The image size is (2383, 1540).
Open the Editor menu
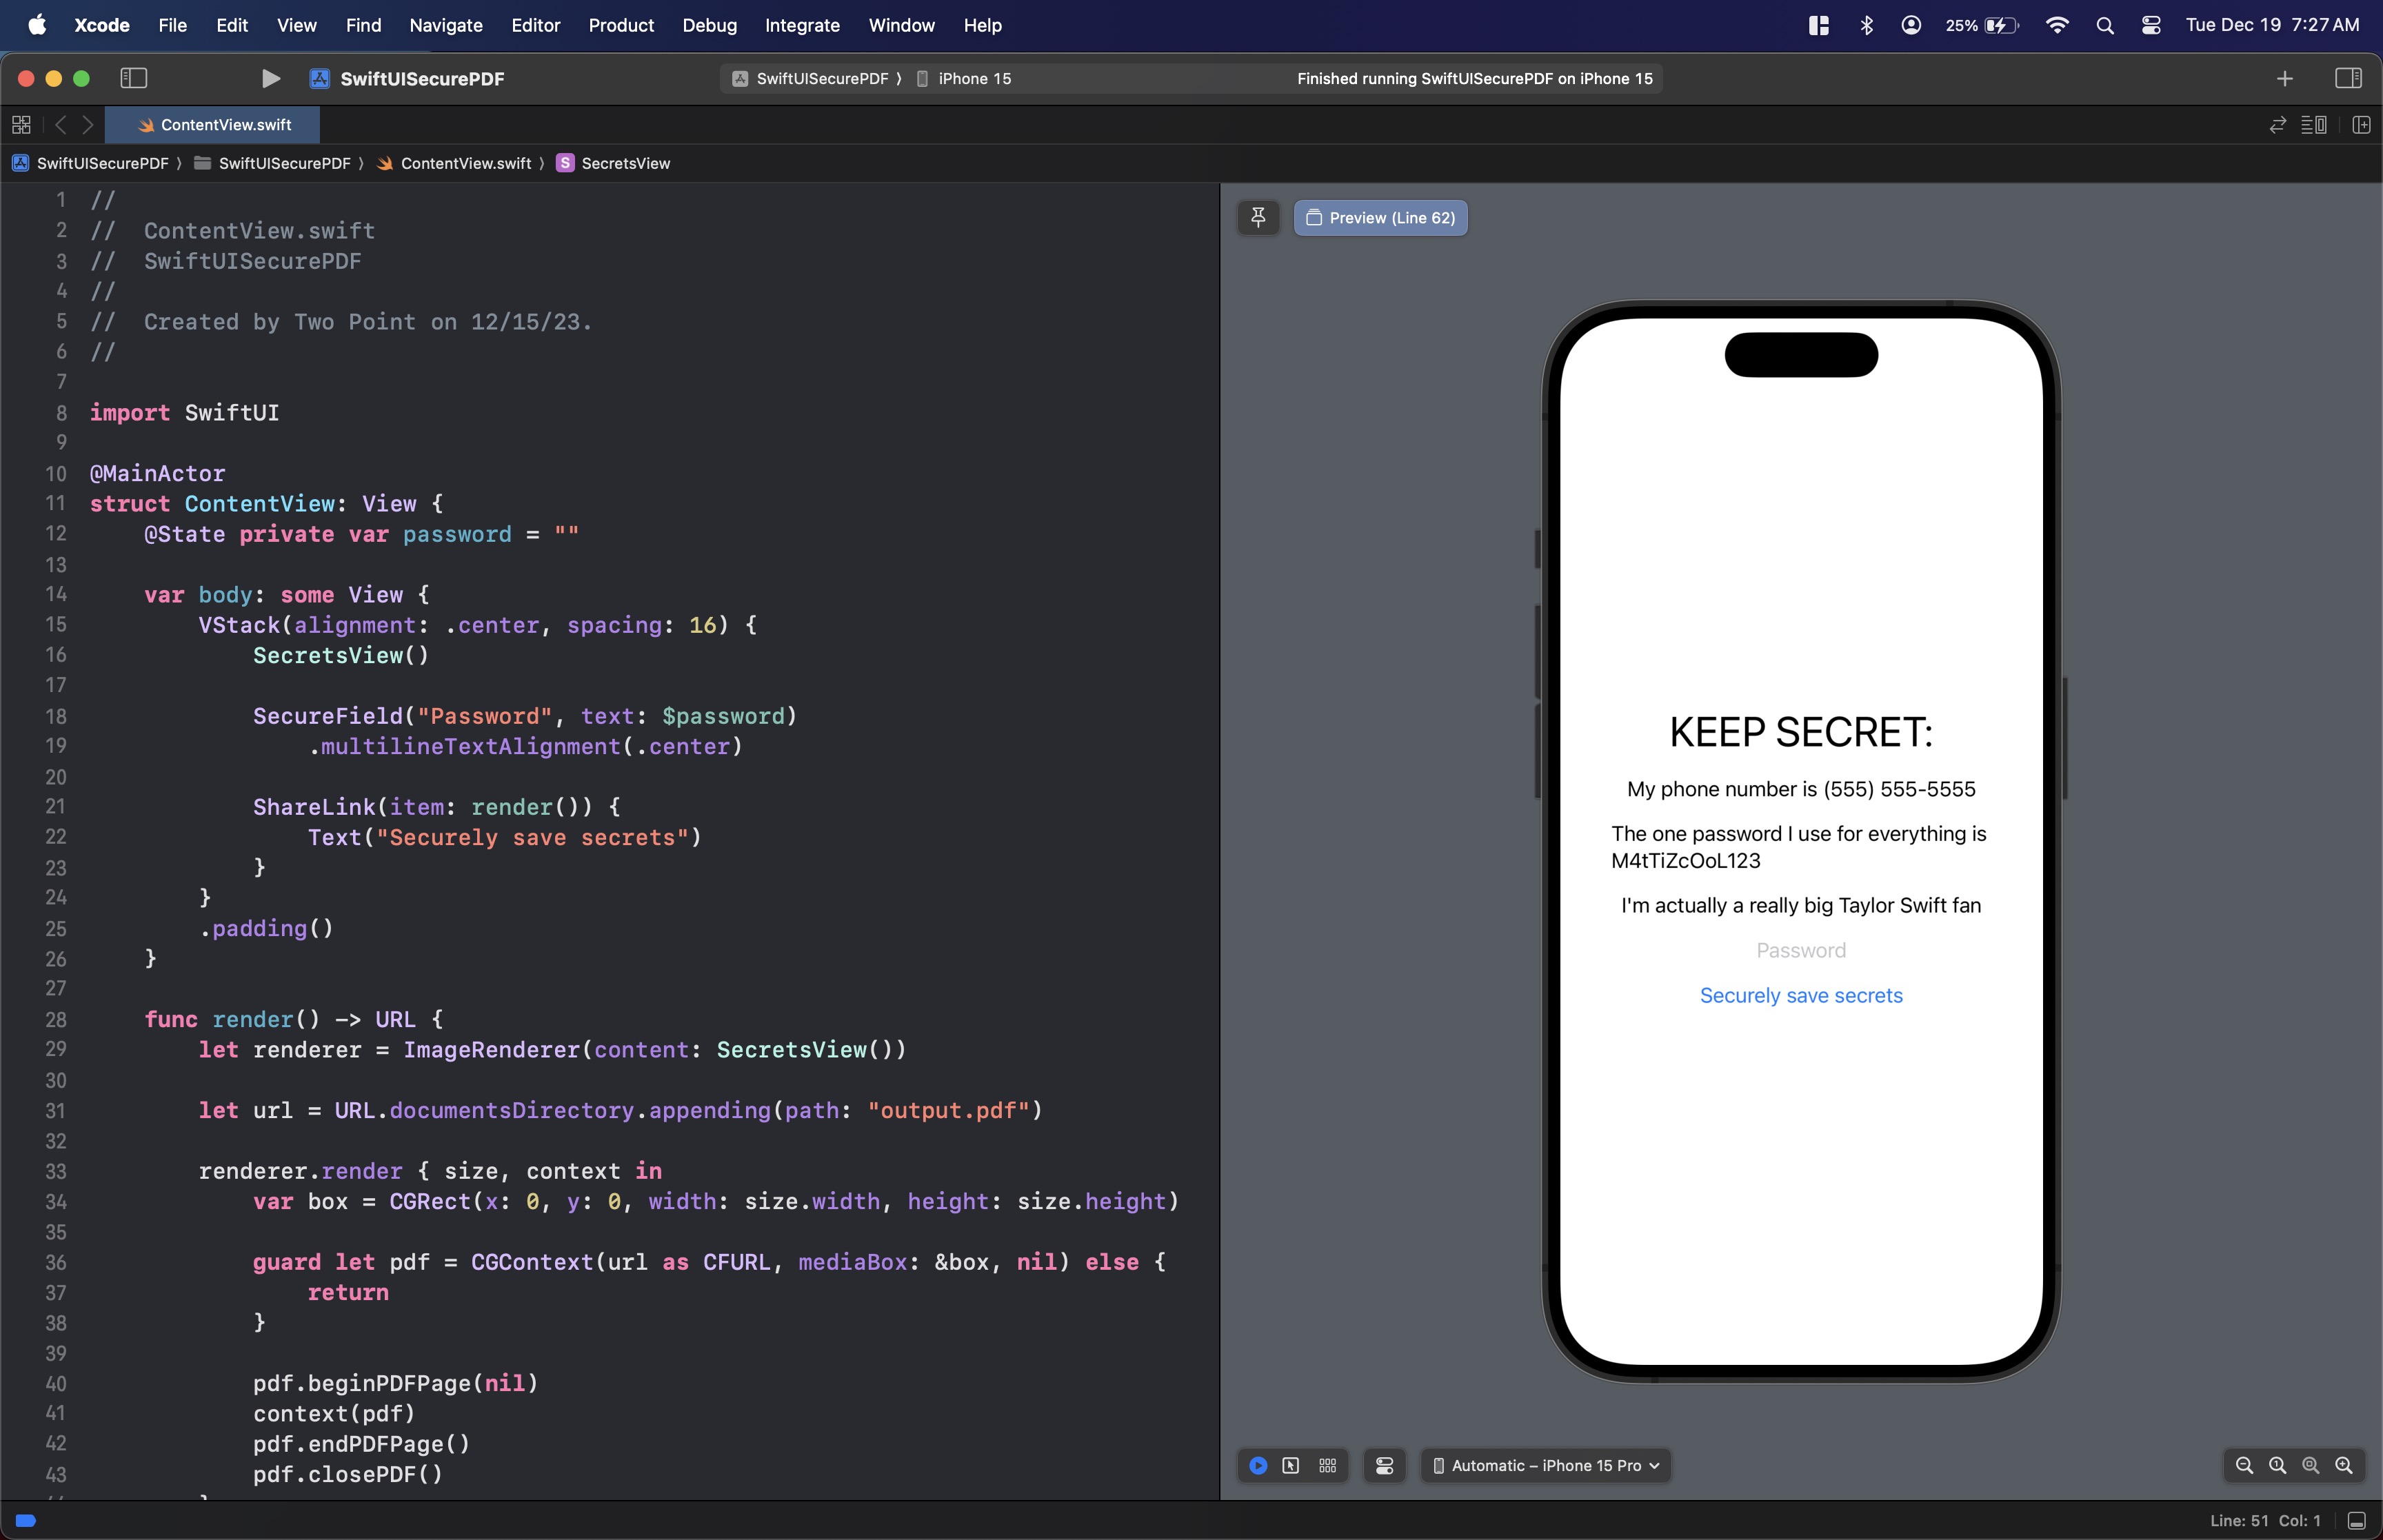pos(535,25)
